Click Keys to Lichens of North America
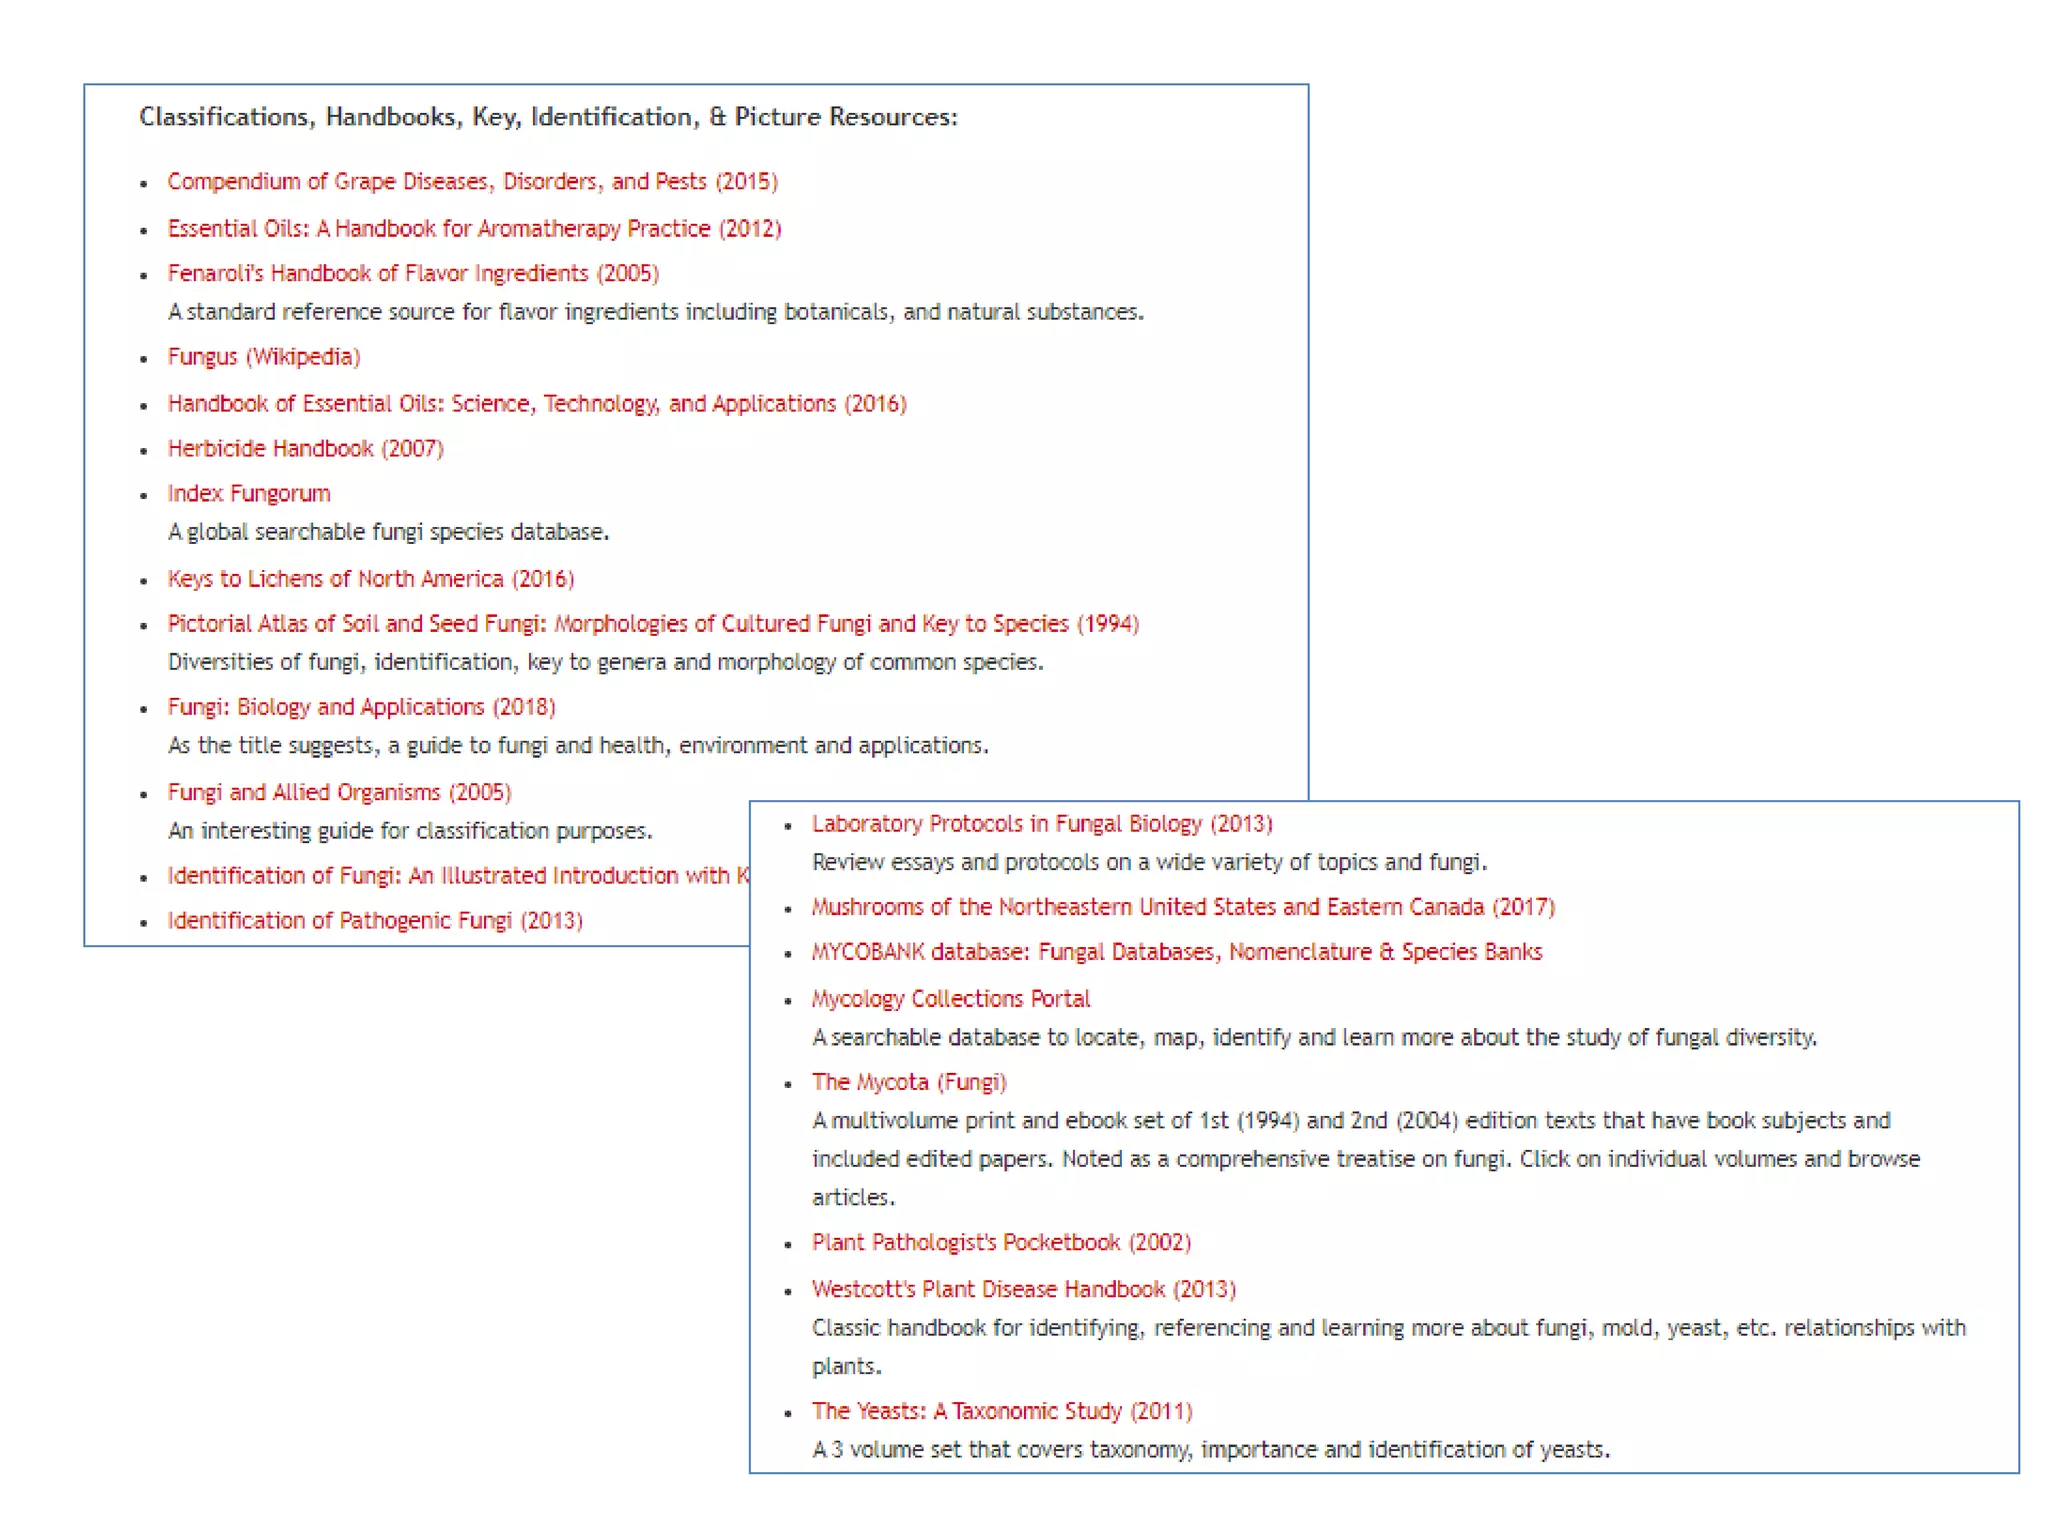 click(x=370, y=578)
